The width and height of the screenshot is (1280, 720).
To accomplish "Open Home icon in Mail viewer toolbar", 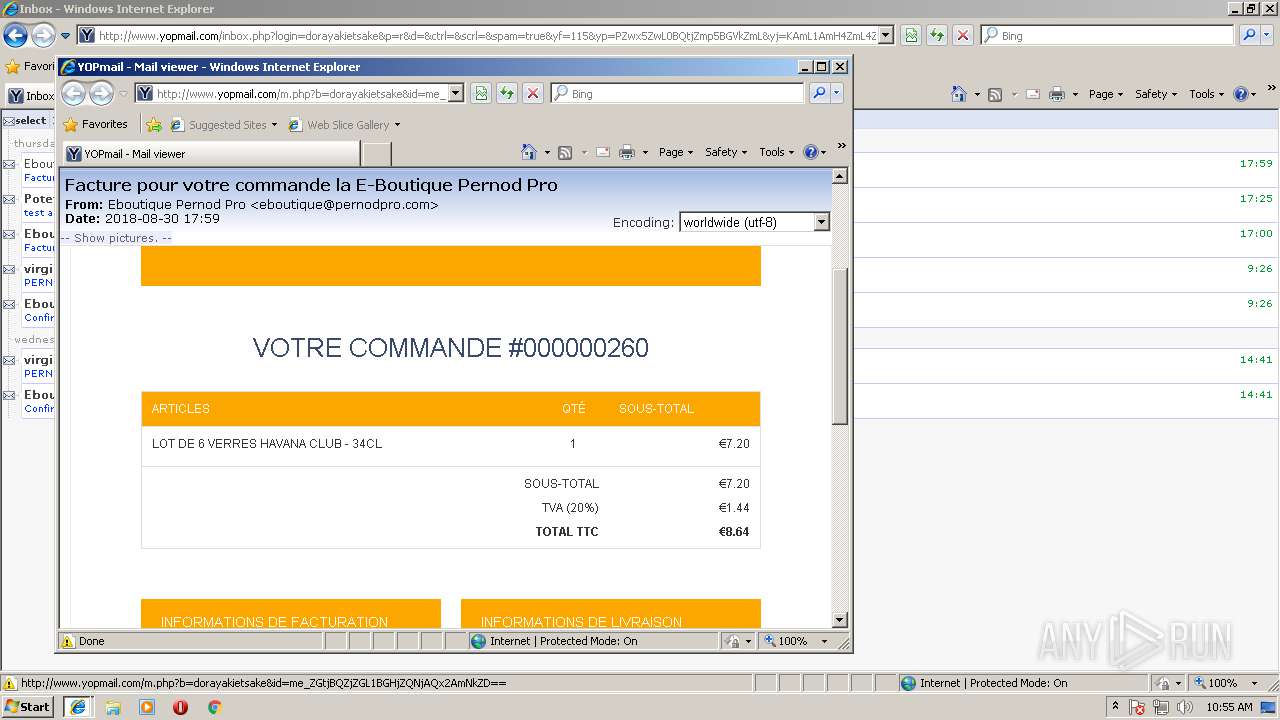I will (529, 152).
